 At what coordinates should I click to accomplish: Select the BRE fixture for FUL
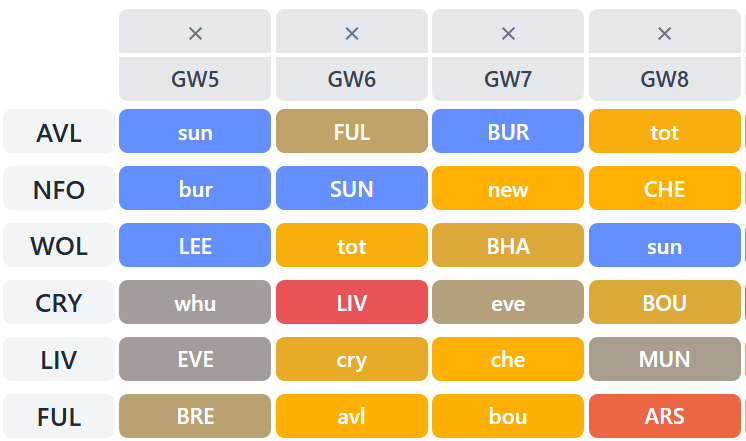[x=195, y=416]
